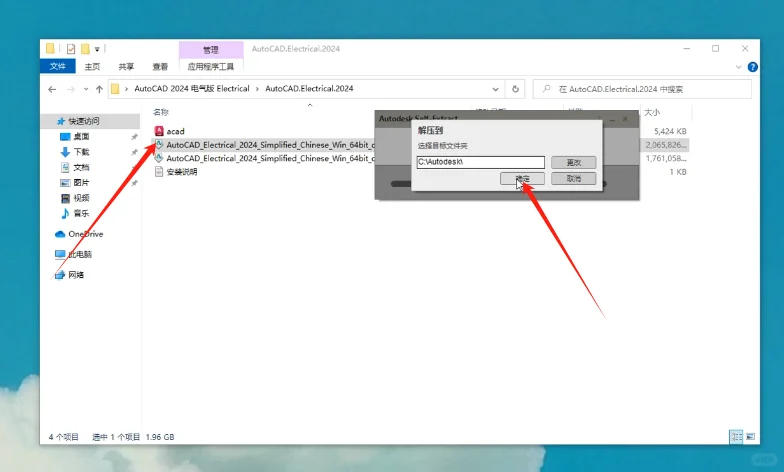Expand the address bar history dropdown
784x472 pixels.
[496, 89]
